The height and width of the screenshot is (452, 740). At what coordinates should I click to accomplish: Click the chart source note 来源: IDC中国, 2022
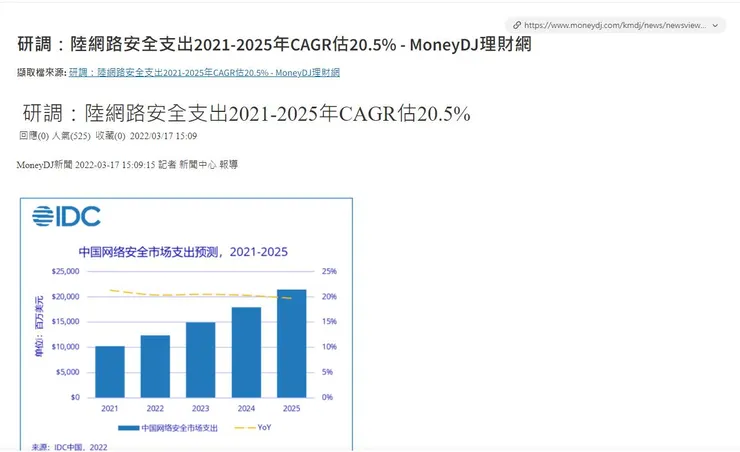69,447
